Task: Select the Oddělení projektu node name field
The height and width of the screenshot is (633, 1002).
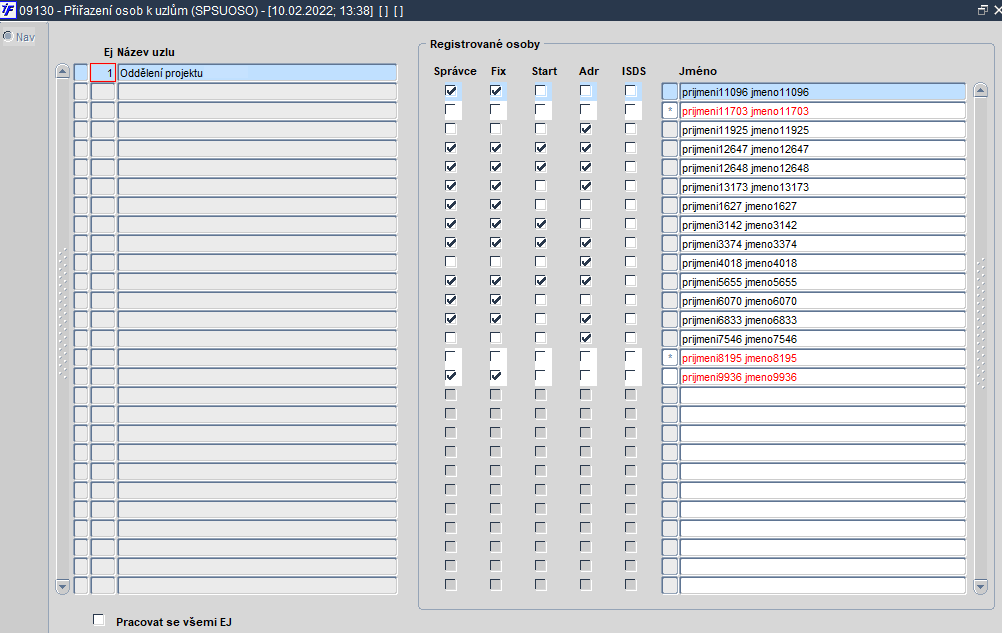Action: [x=258, y=73]
